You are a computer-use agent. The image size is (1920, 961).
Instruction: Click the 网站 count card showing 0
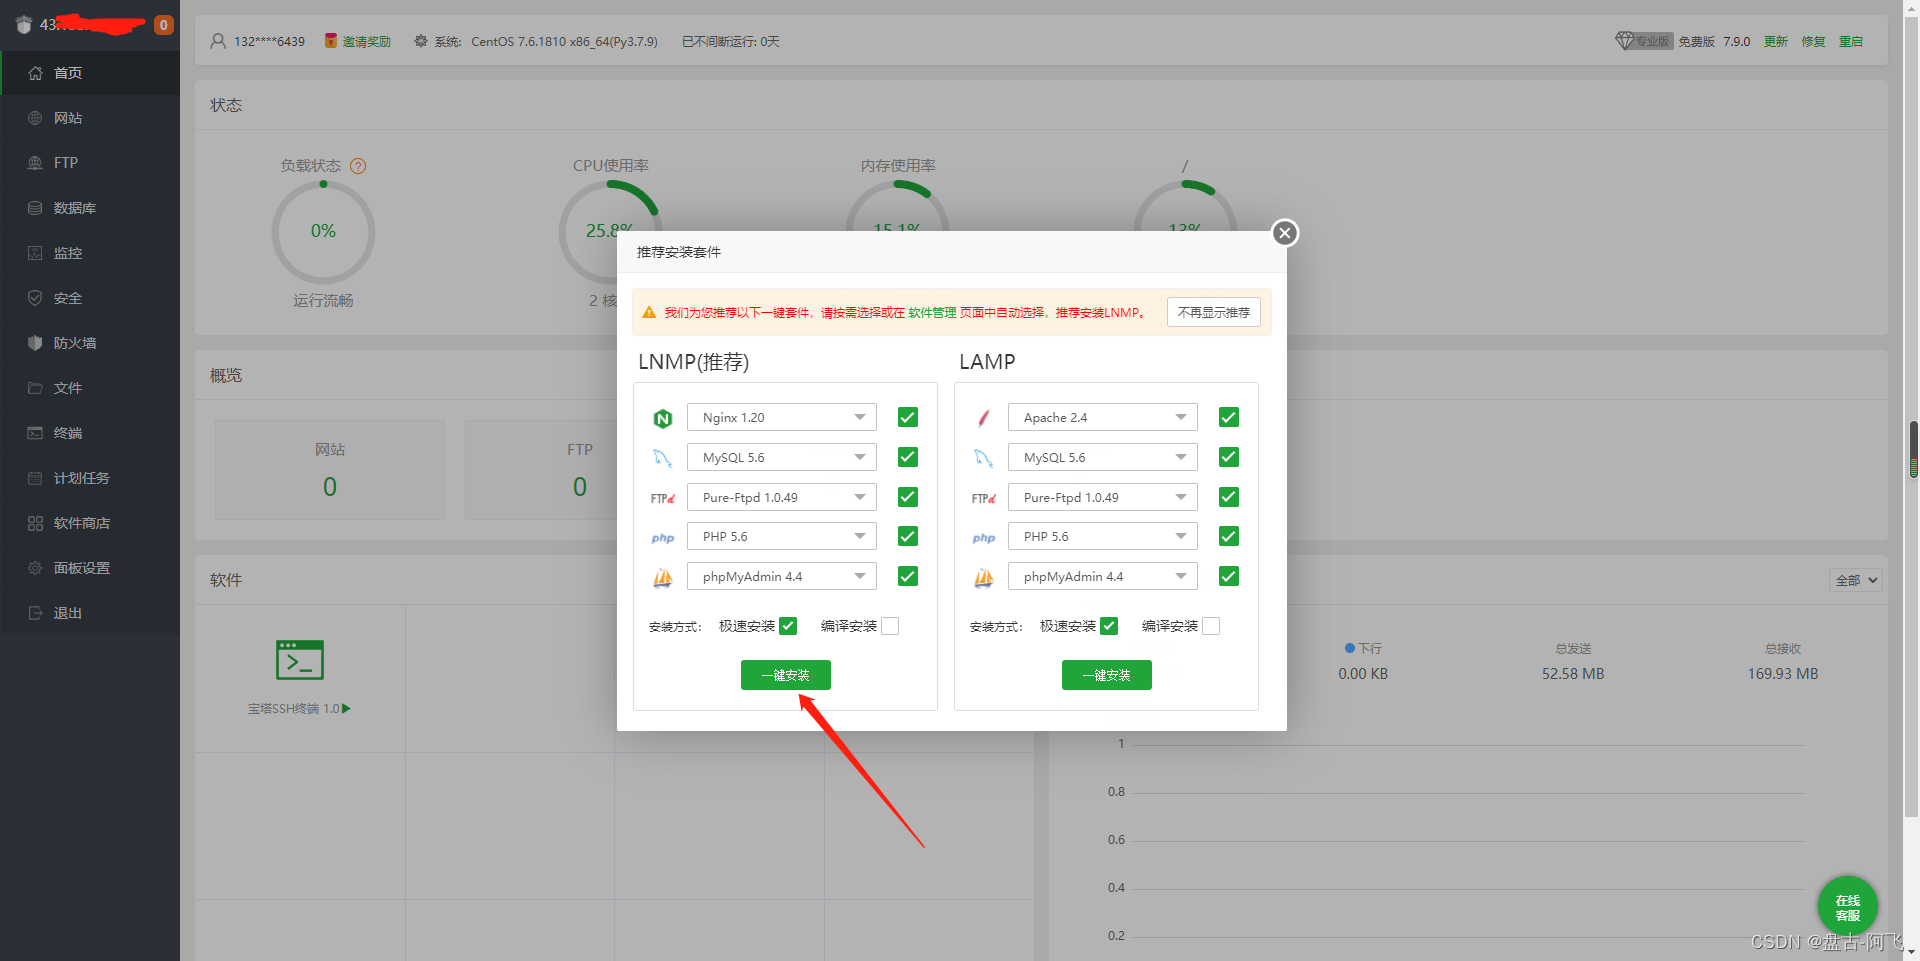[330, 470]
